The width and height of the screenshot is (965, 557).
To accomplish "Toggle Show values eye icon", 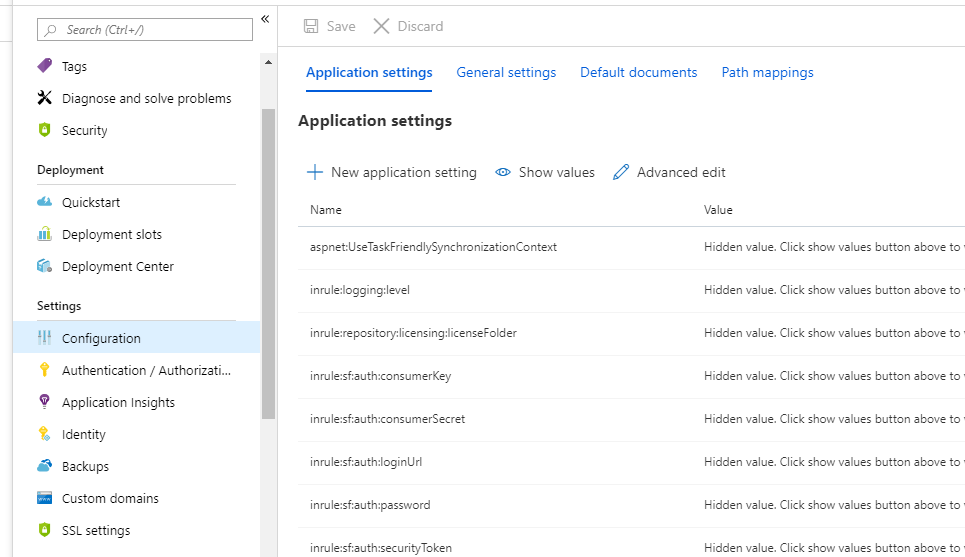I will point(503,172).
